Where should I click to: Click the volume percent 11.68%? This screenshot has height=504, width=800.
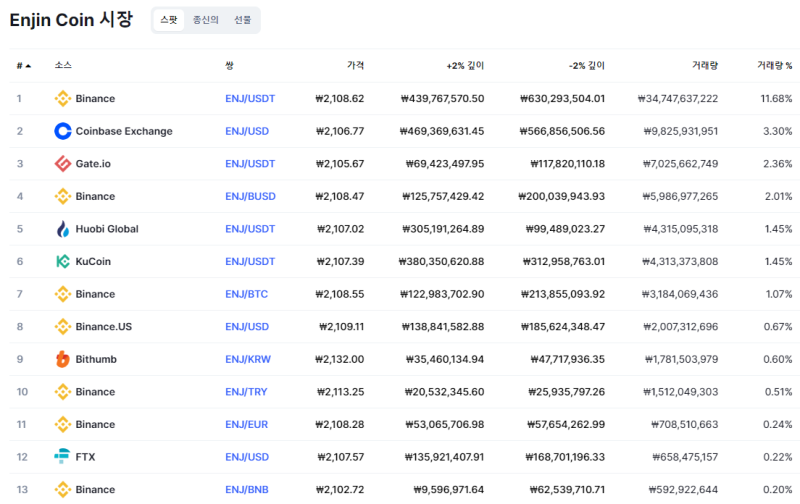click(777, 98)
